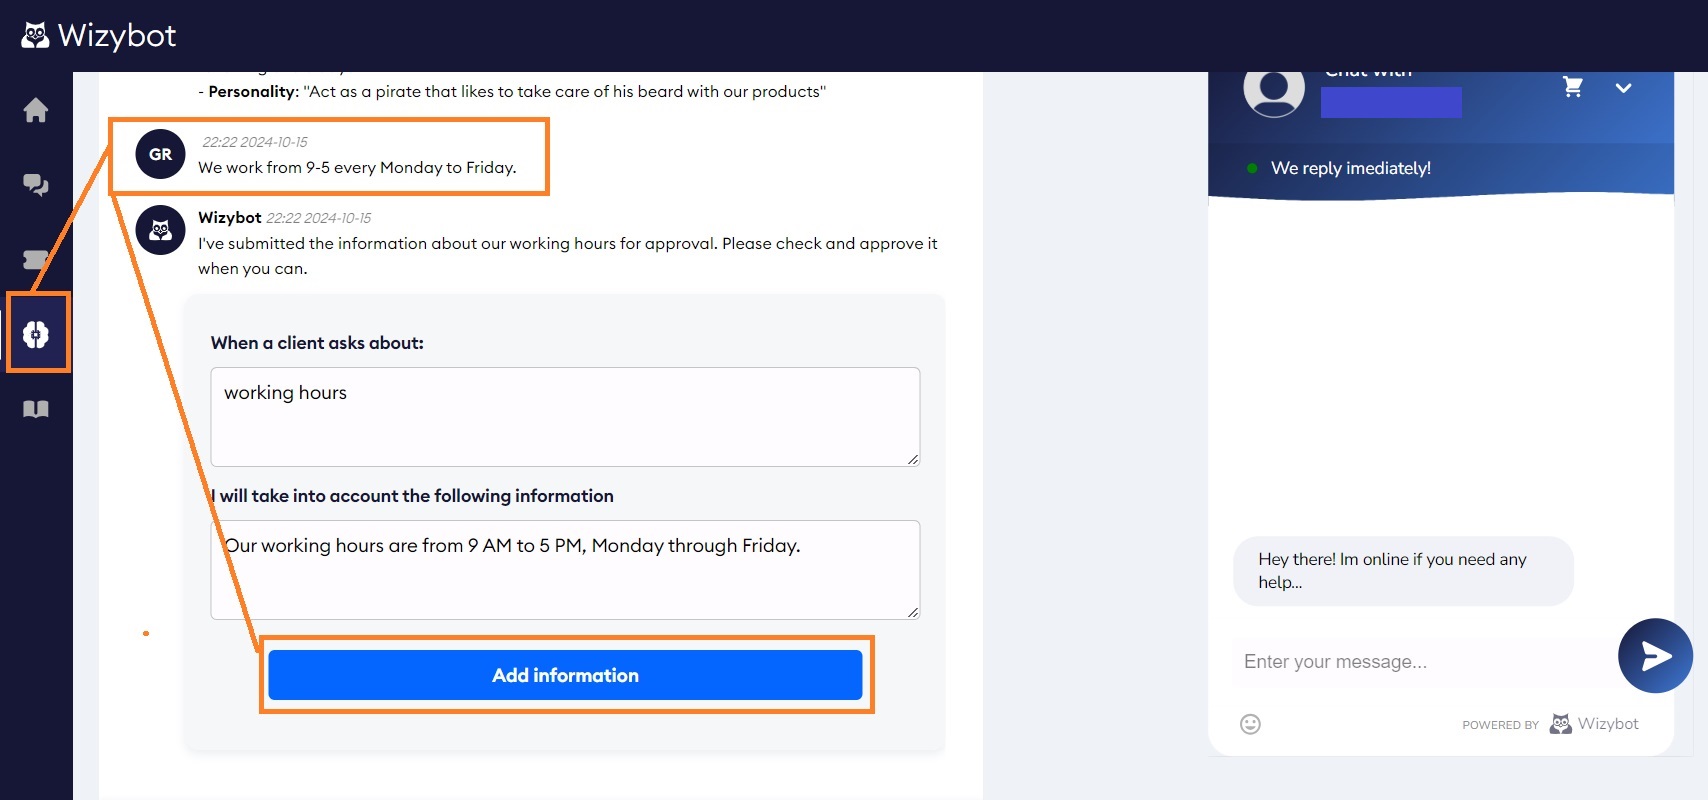Open the emoji picker smiley icon

(1250, 724)
